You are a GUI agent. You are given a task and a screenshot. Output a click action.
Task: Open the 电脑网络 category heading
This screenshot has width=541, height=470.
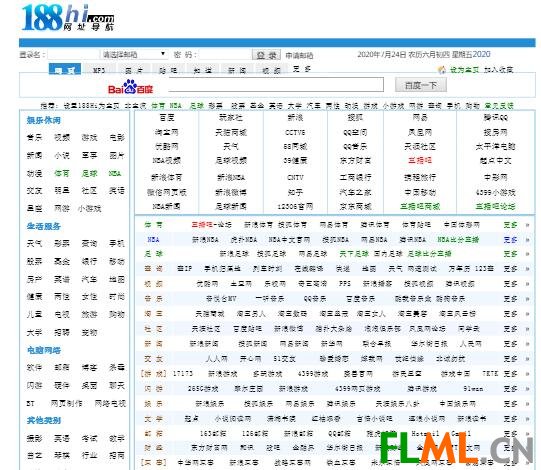pos(43,350)
